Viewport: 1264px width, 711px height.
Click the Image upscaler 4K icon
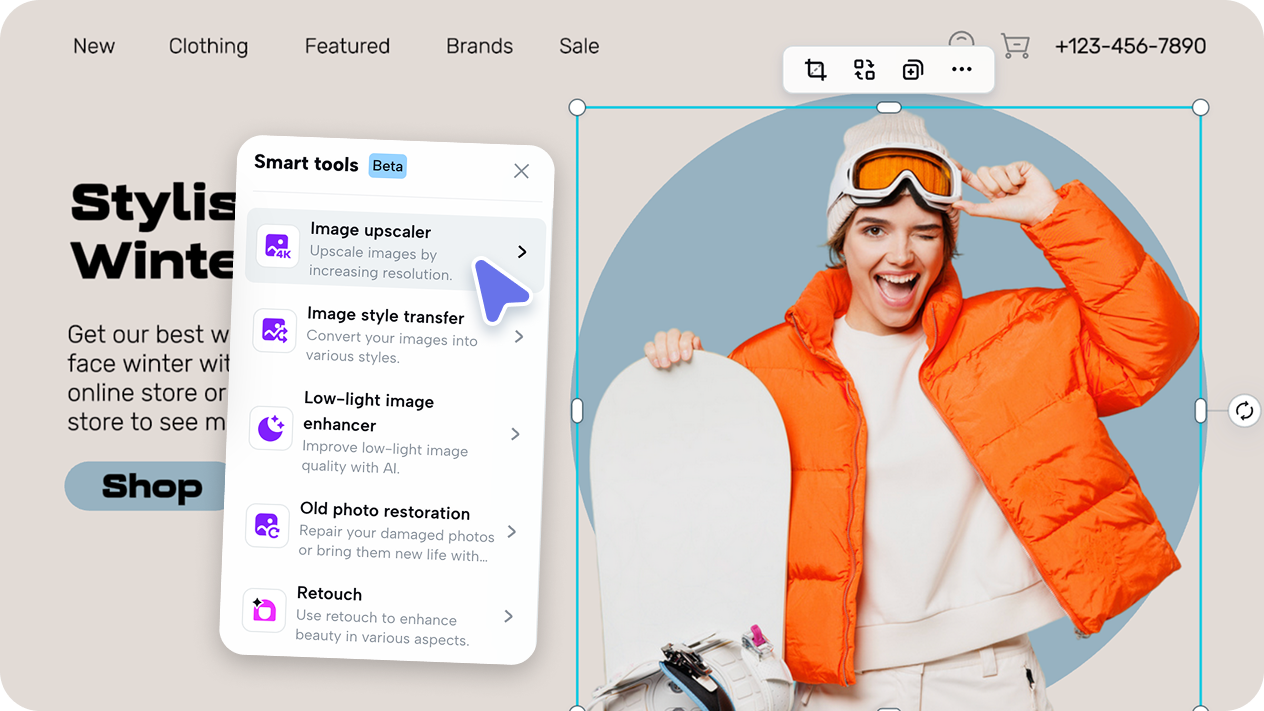pyautogui.click(x=277, y=247)
